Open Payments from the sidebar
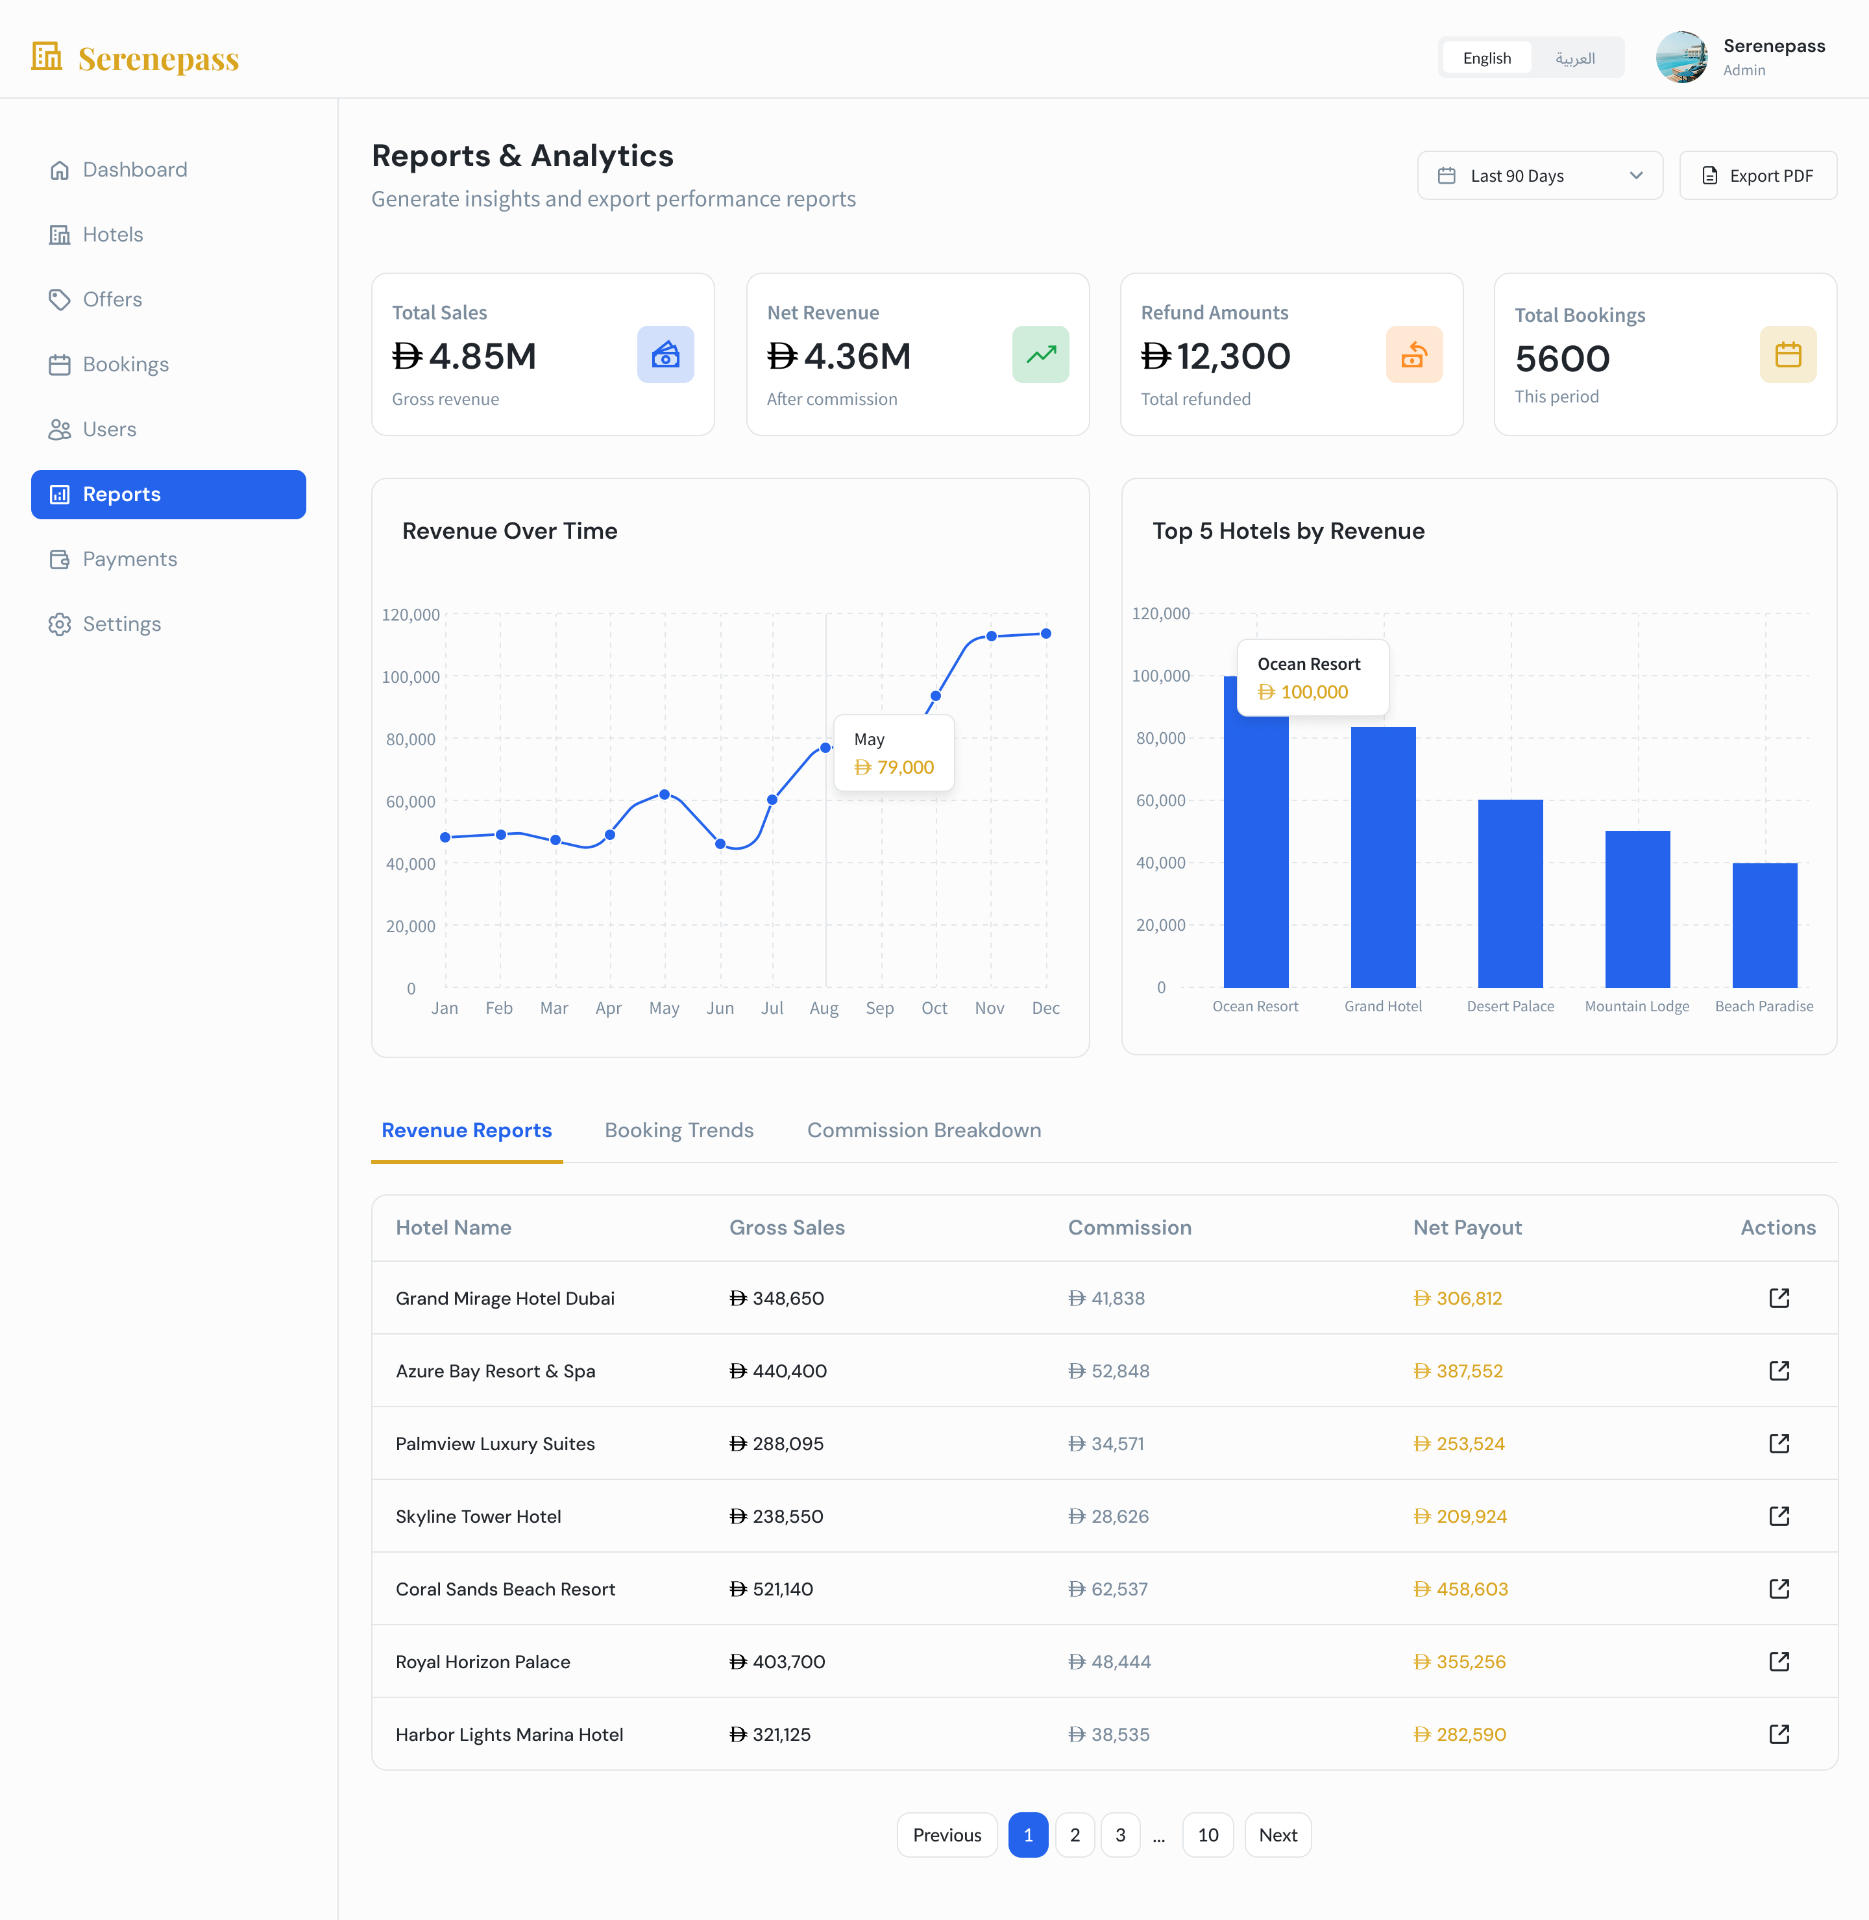This screenshot has height=1920, width=1869. coord(168,560)
